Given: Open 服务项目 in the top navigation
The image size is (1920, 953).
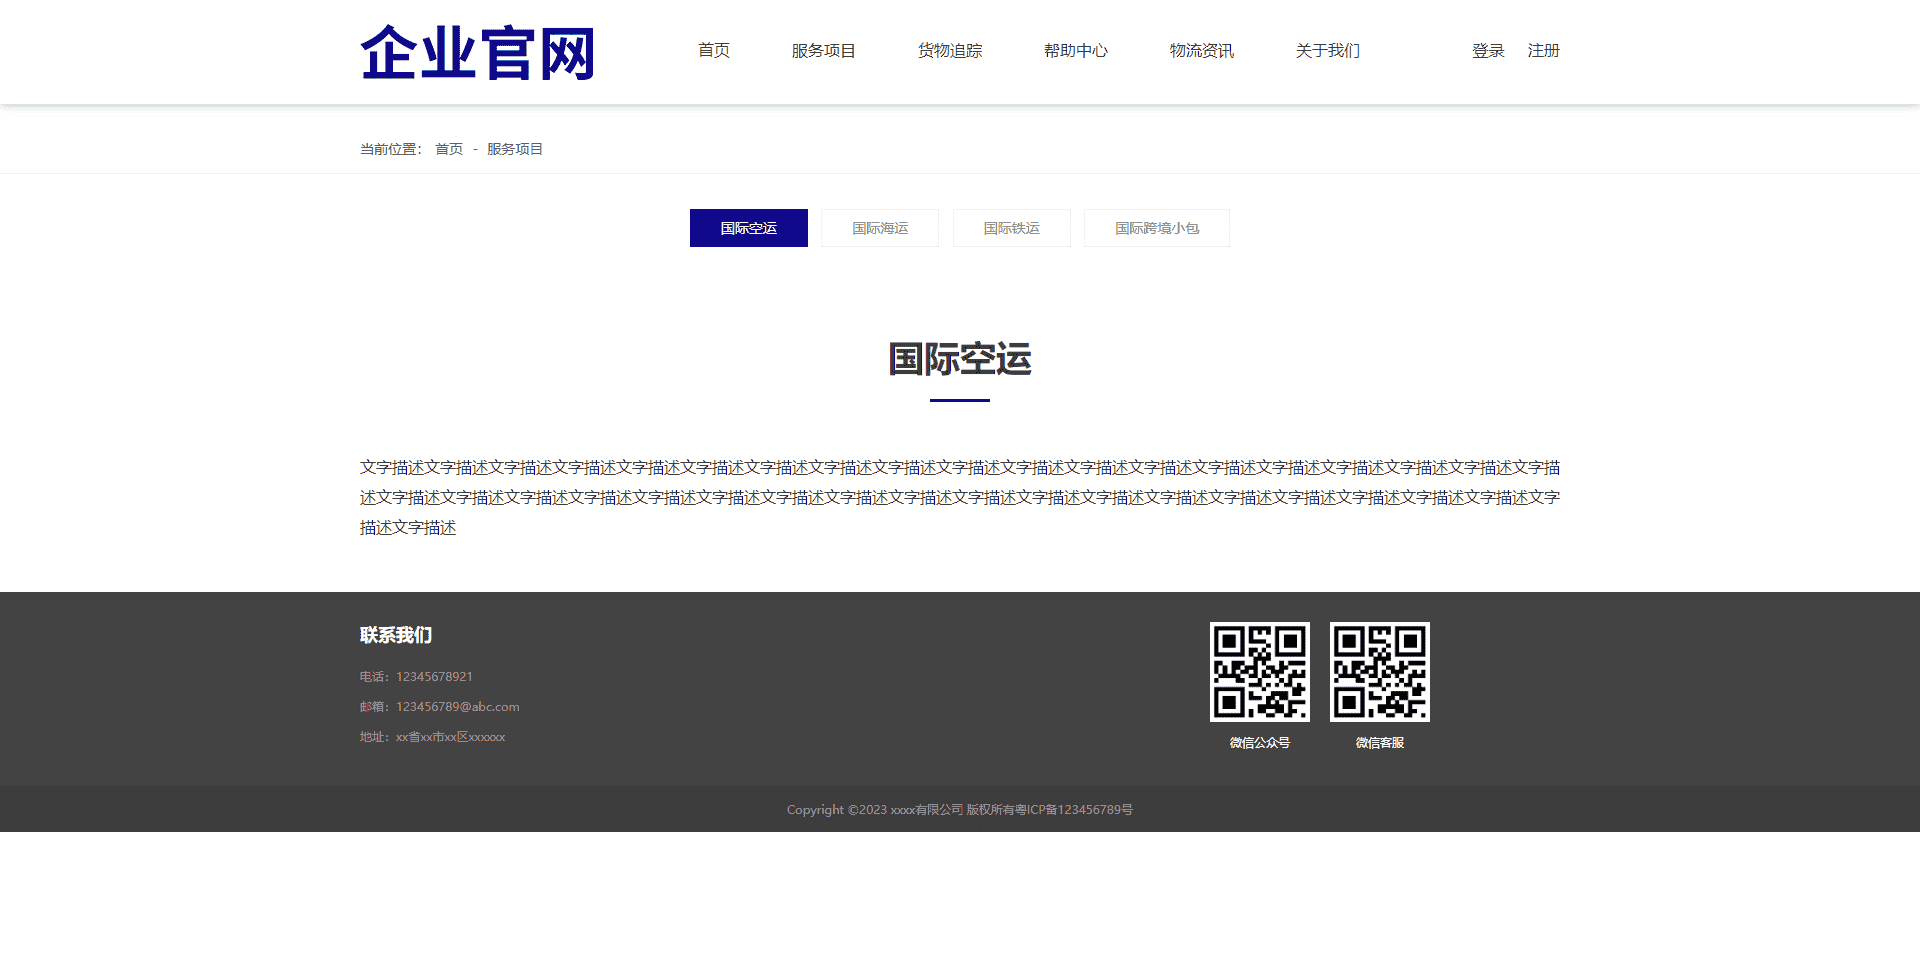Looking at the screenshot, I should click(x=824, y=51).
